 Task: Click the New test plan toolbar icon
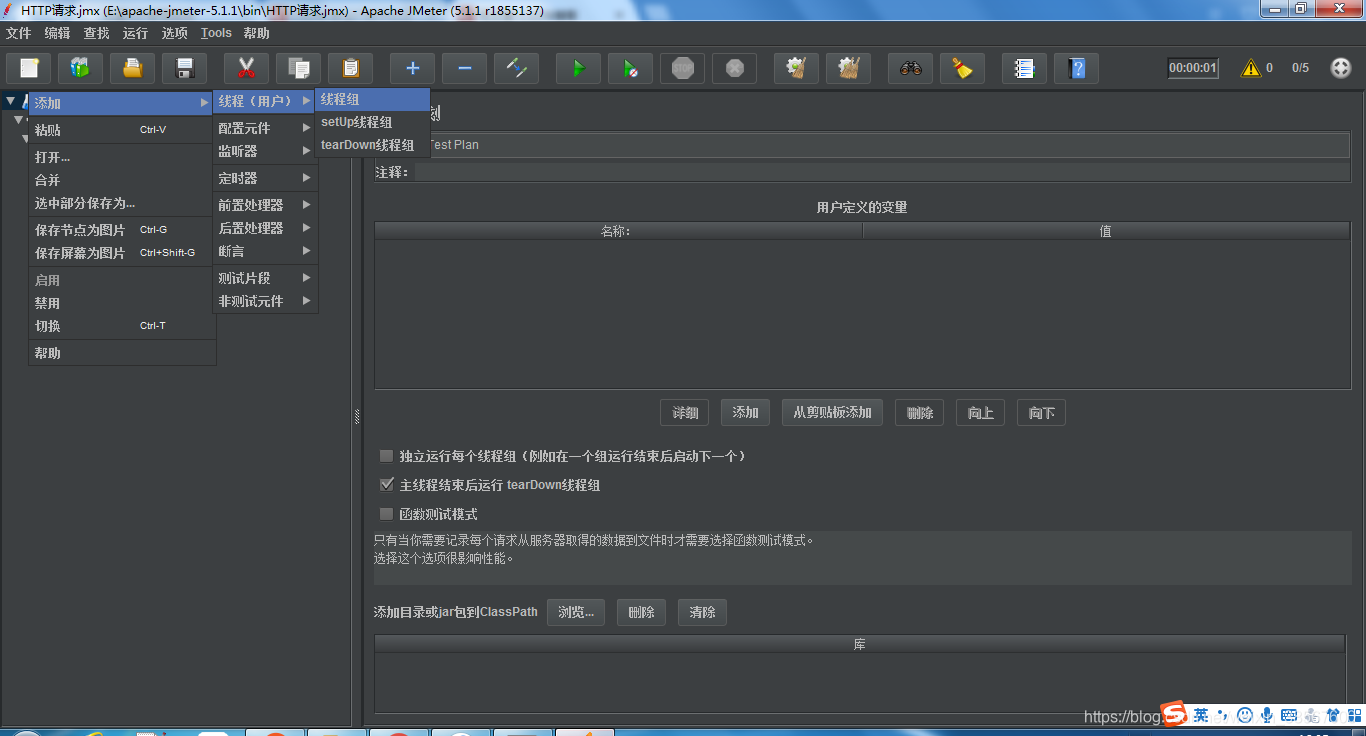point(29,68)
